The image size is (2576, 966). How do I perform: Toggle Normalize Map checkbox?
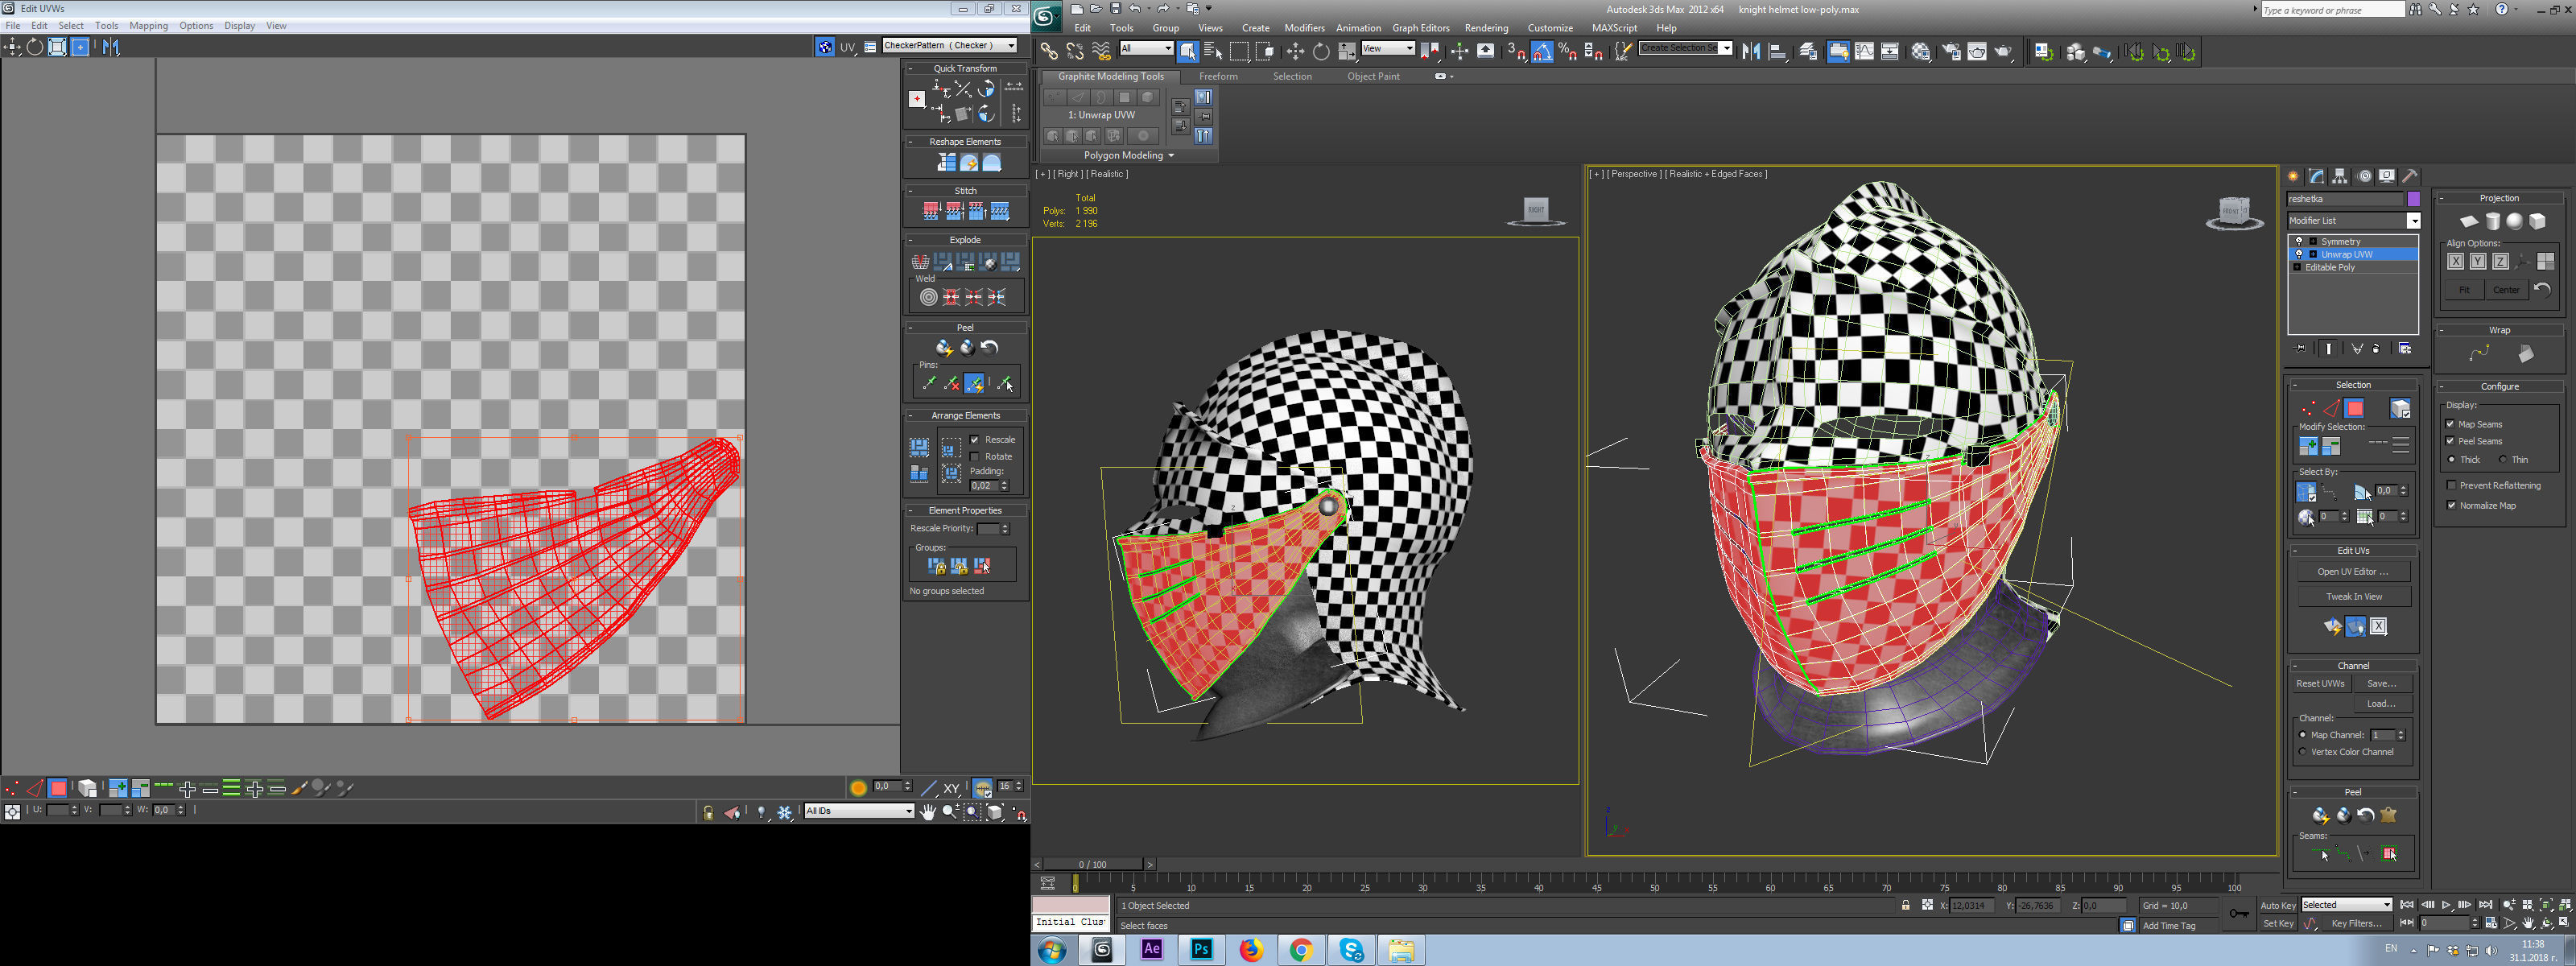point(2451,505)
